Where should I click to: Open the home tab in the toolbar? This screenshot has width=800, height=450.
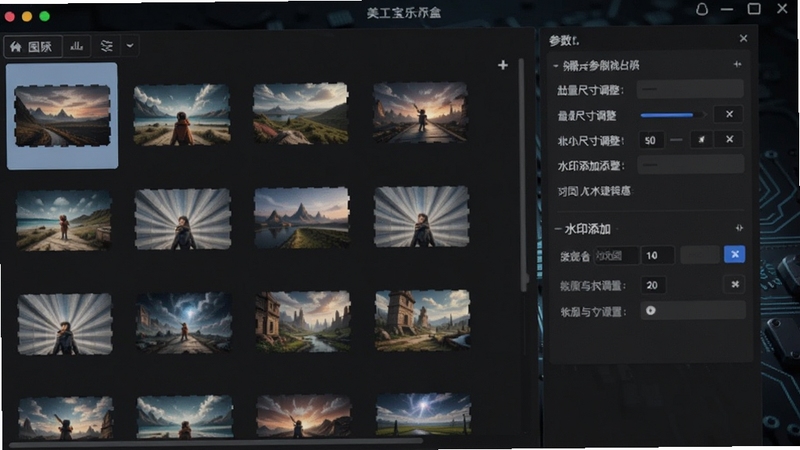33,46
